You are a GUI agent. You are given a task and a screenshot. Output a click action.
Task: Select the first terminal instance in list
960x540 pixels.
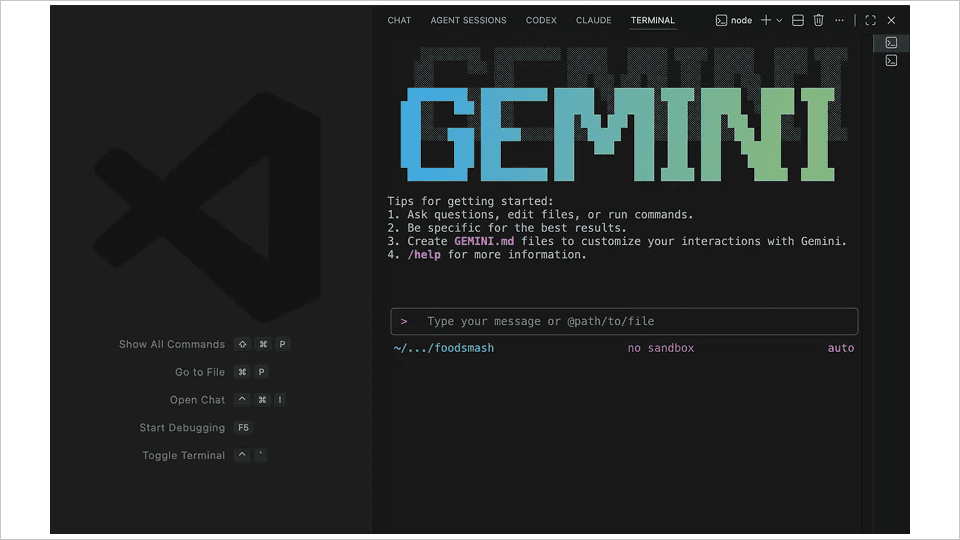tap(891, 43)
